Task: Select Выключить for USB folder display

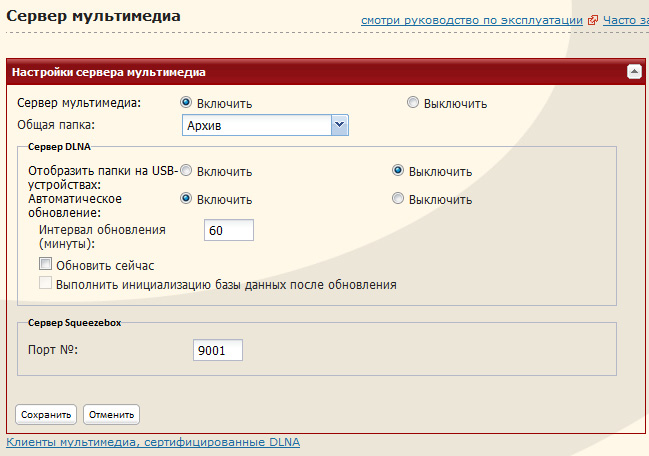Action: click(399, 171)
